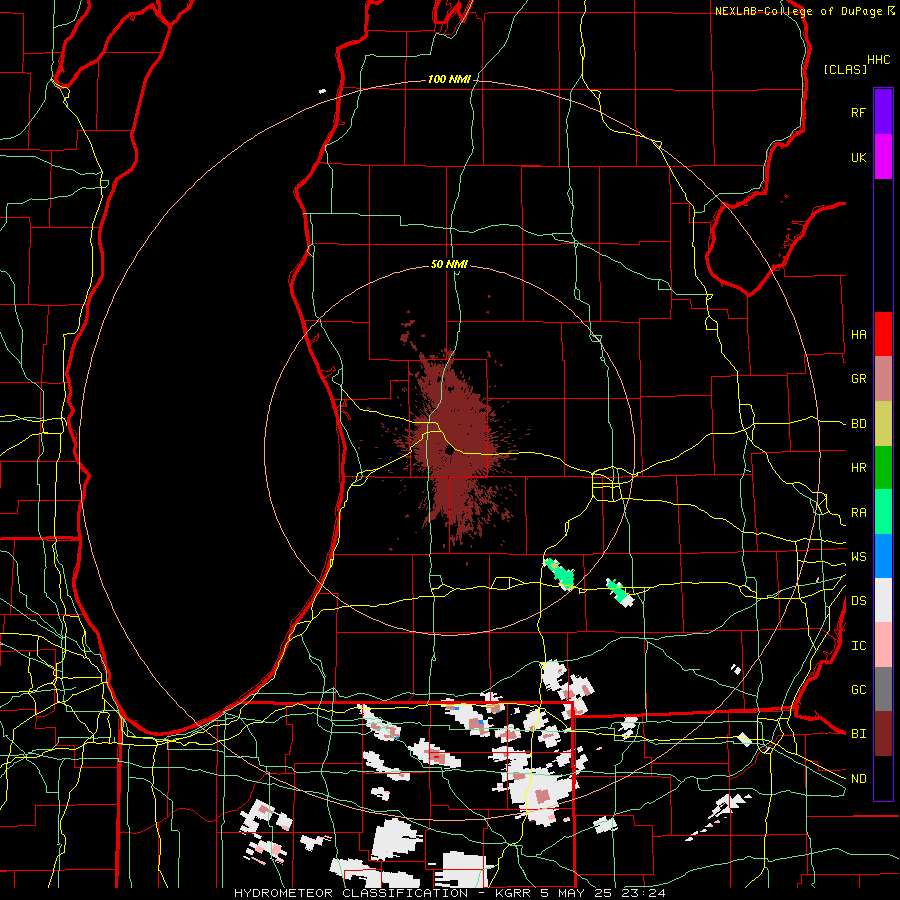Screen dimensions: 900x900
Task: Click the radar site center dot
Action: pyautogui.click(x=449, y=451)
